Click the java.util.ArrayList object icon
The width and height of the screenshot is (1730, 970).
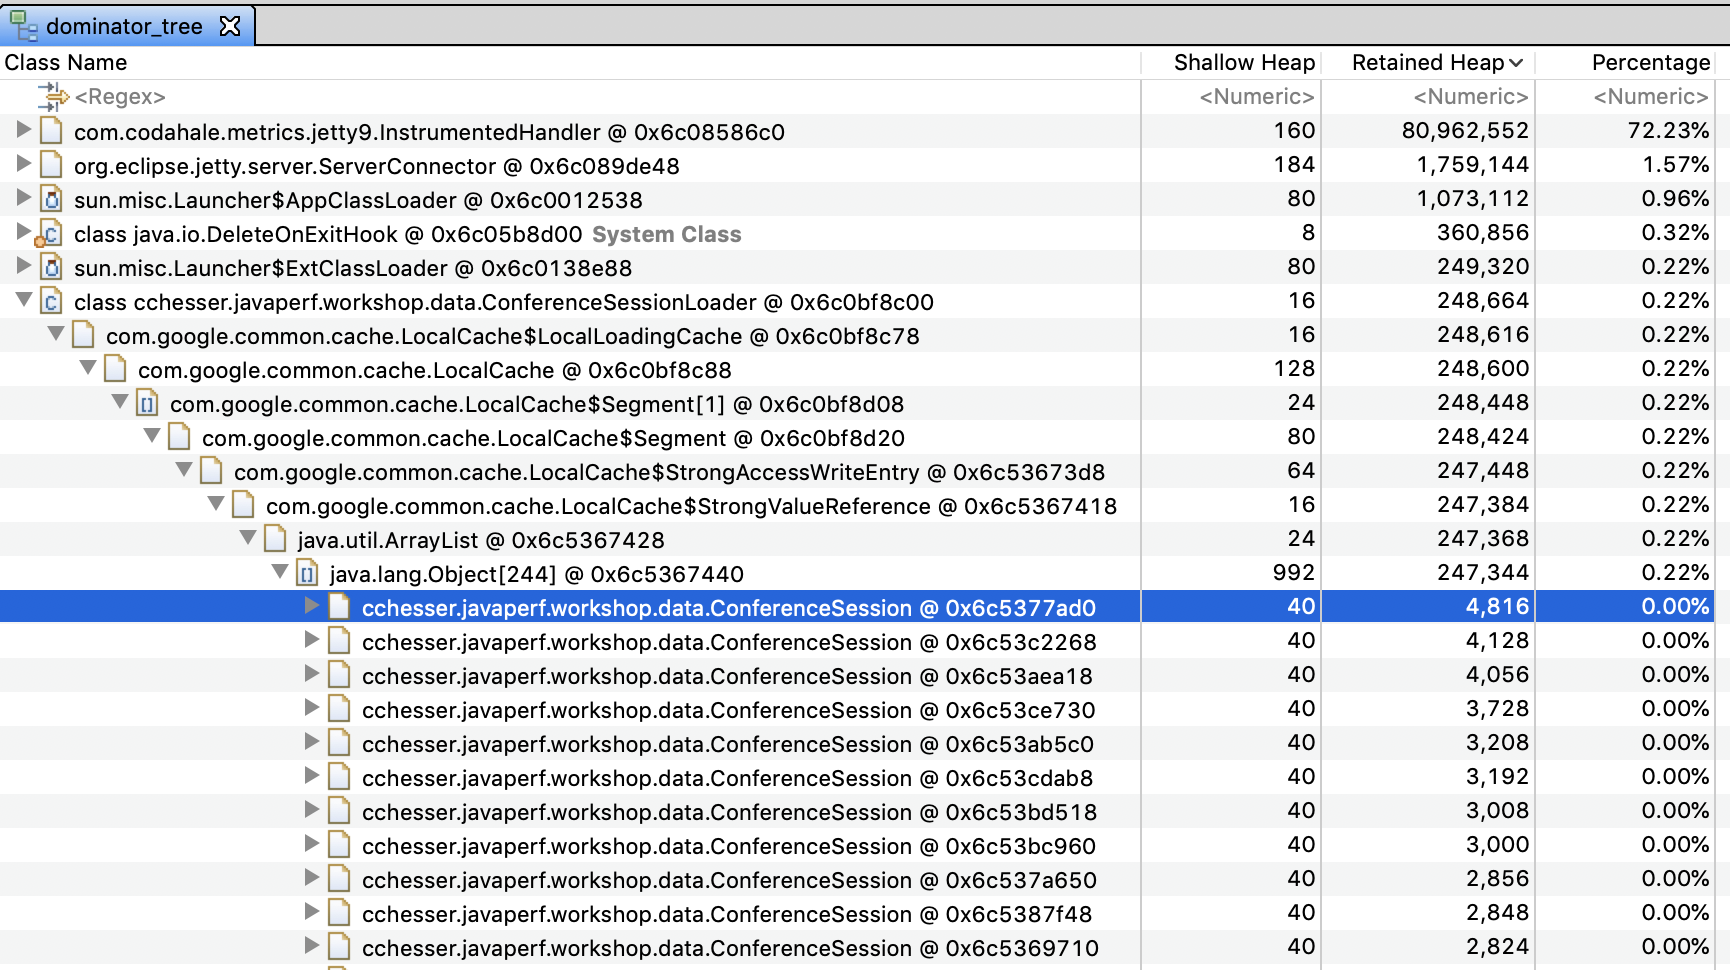coord(276,539)
